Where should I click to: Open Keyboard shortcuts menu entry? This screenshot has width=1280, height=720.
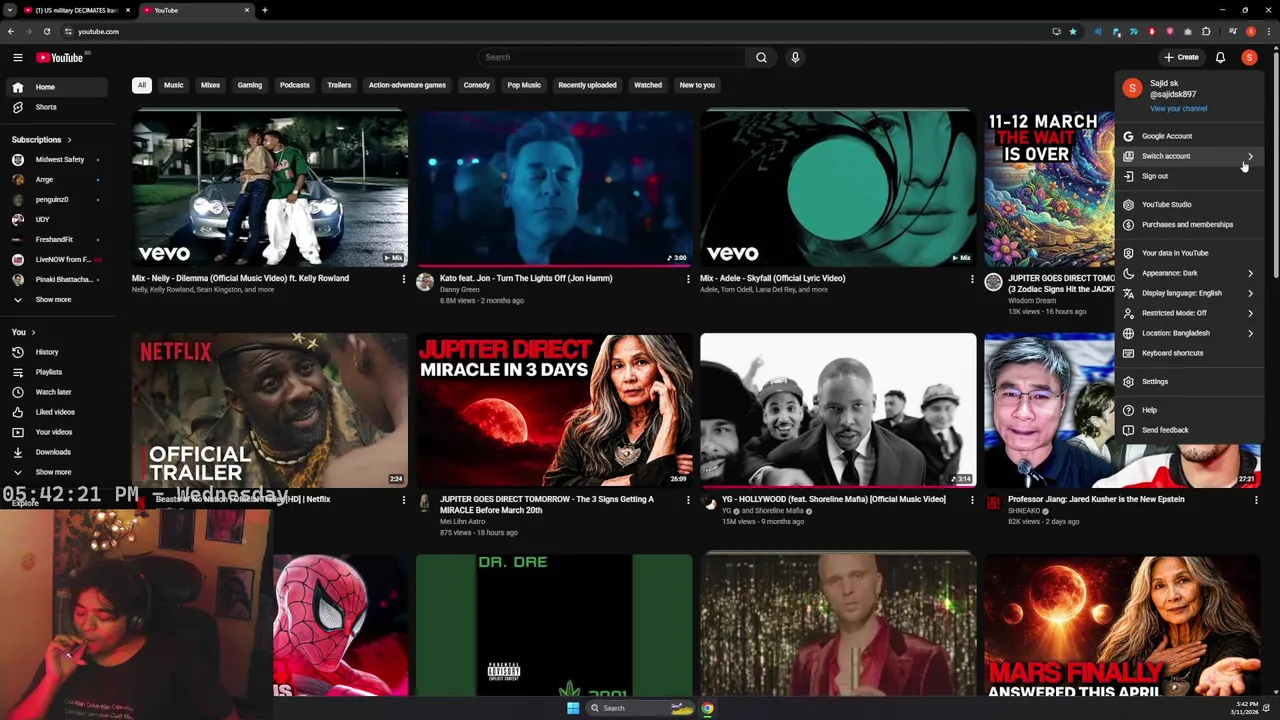[1189, 353]
